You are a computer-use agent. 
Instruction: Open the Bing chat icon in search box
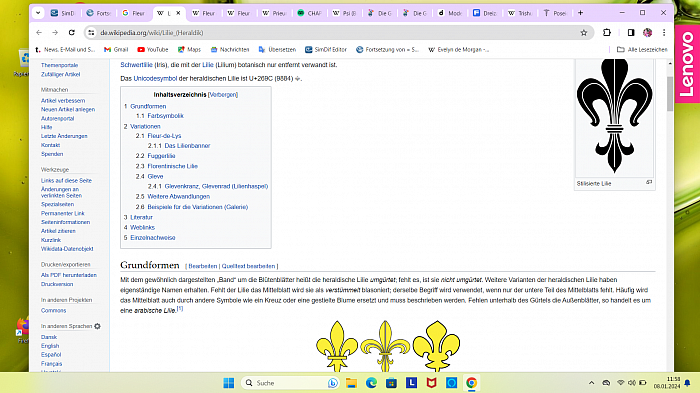coord(333,383)
